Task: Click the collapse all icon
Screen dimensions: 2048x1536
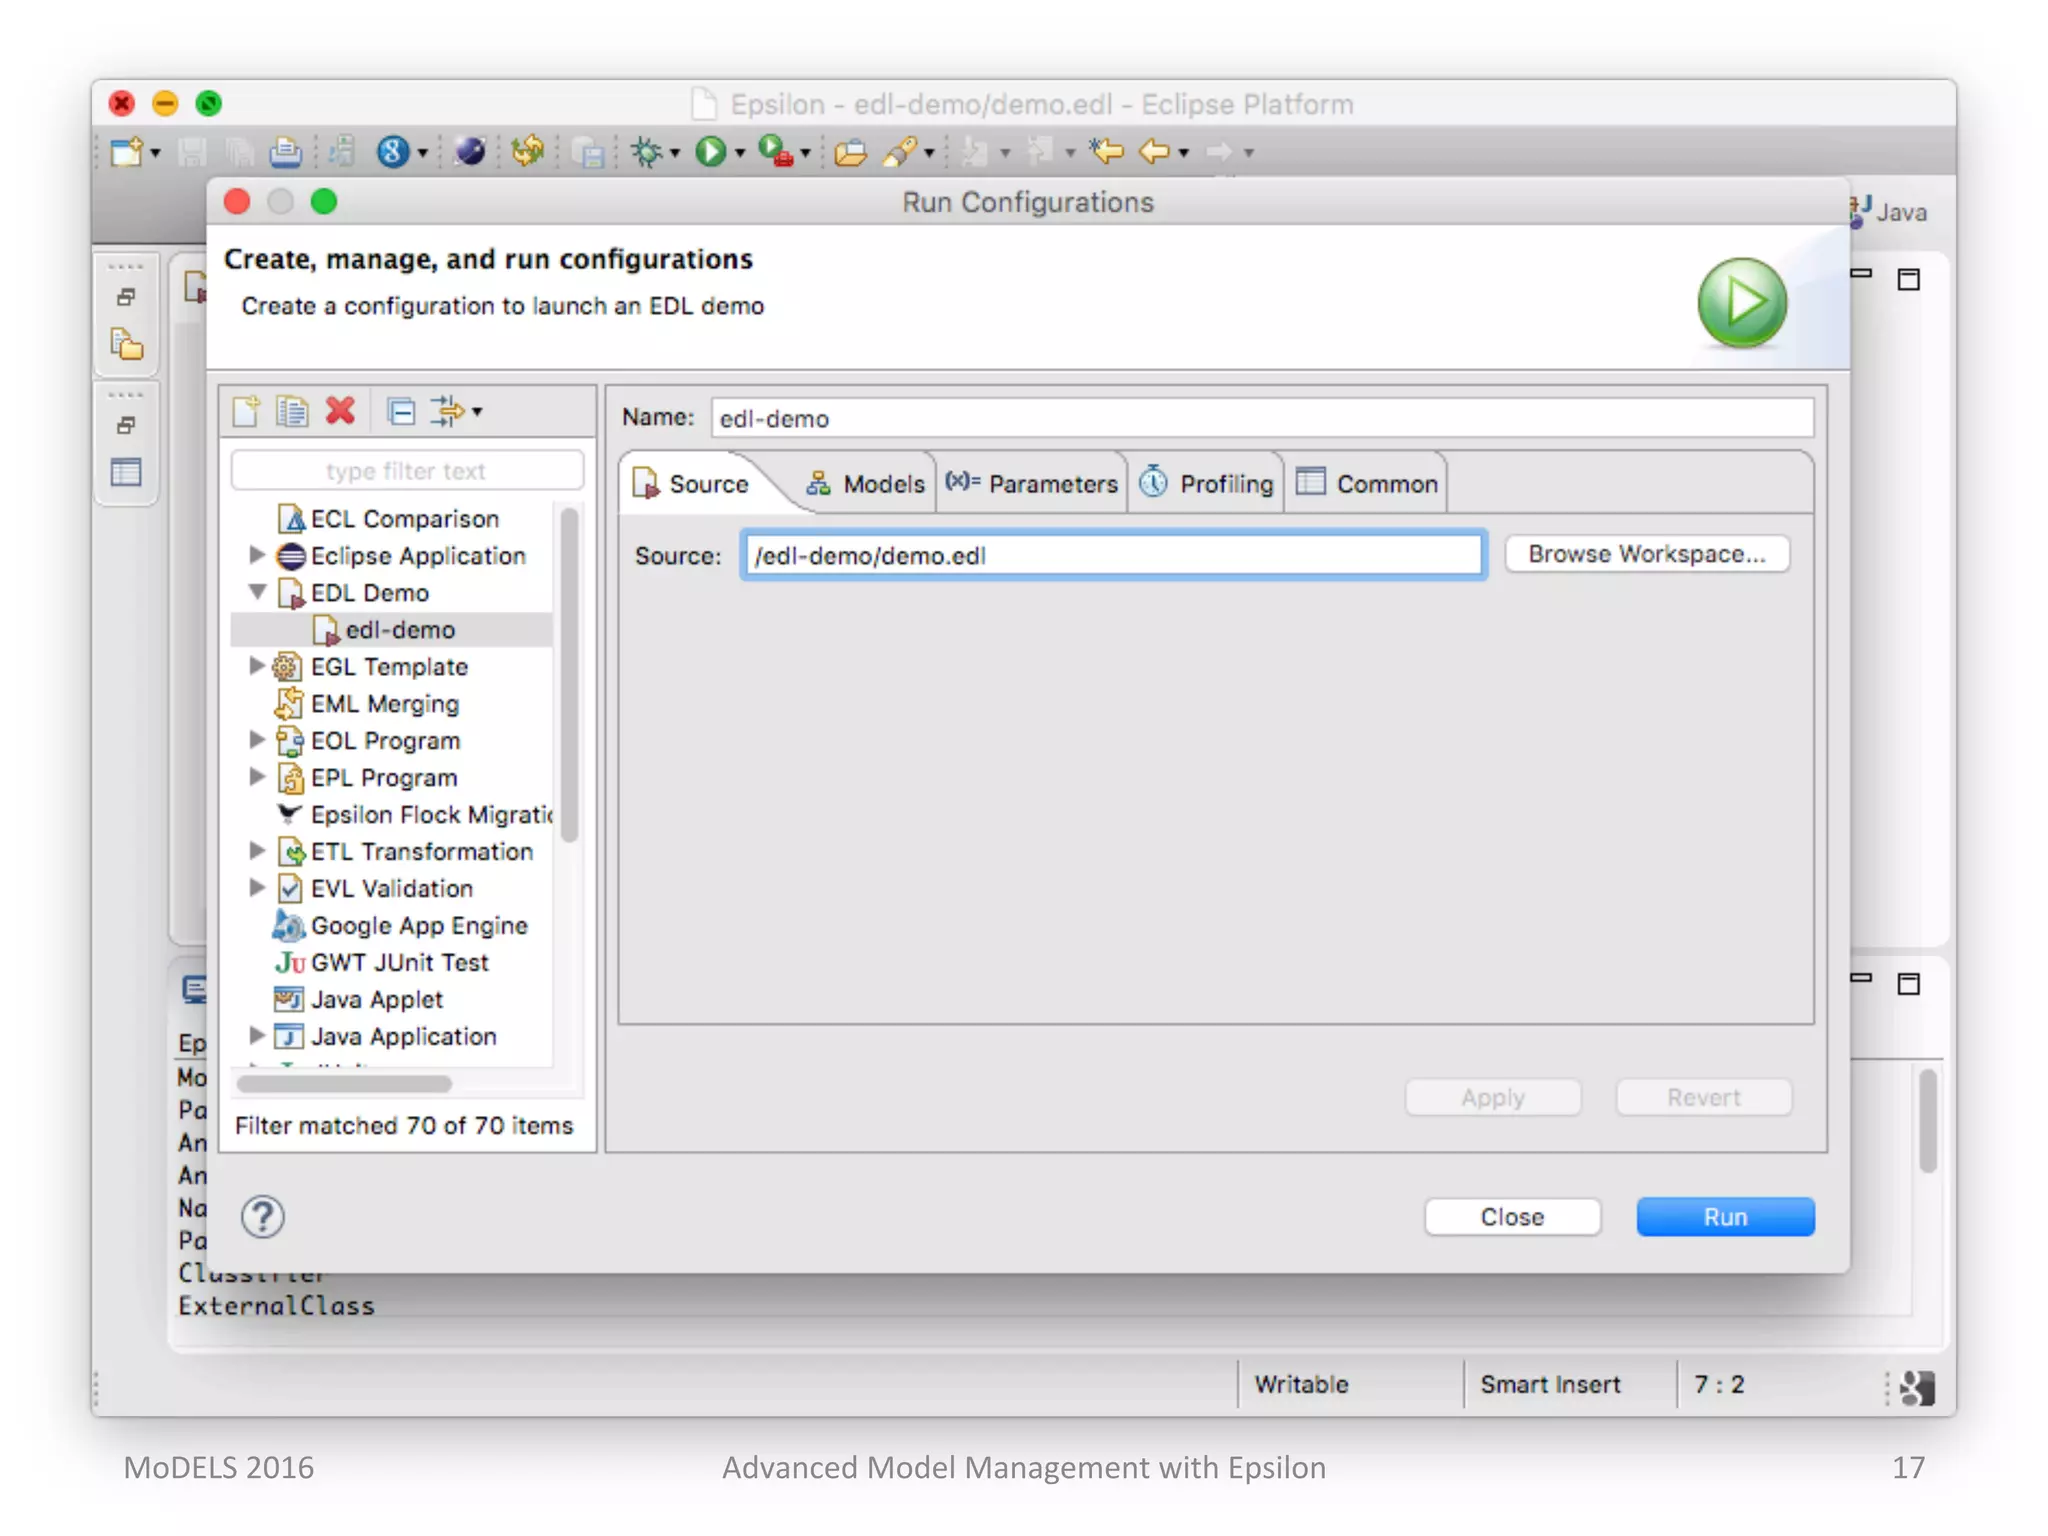Action: pos(401,411)
